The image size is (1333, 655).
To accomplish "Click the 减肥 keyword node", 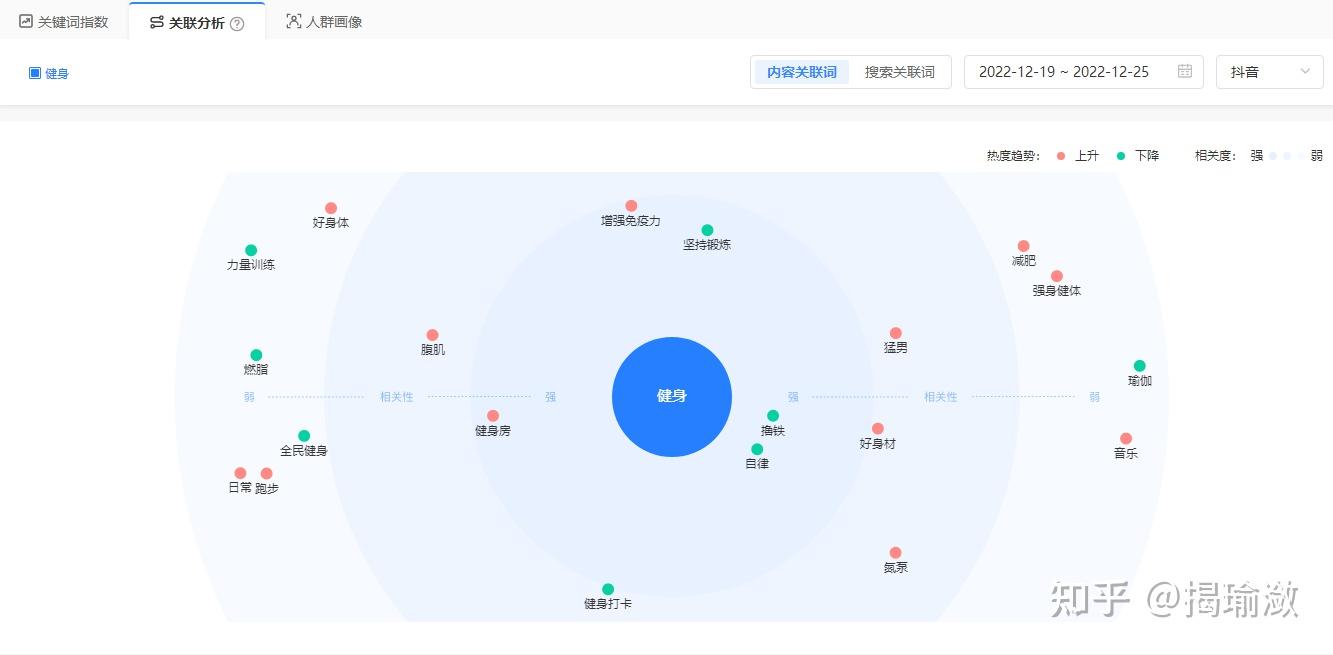I will 1023,246.
